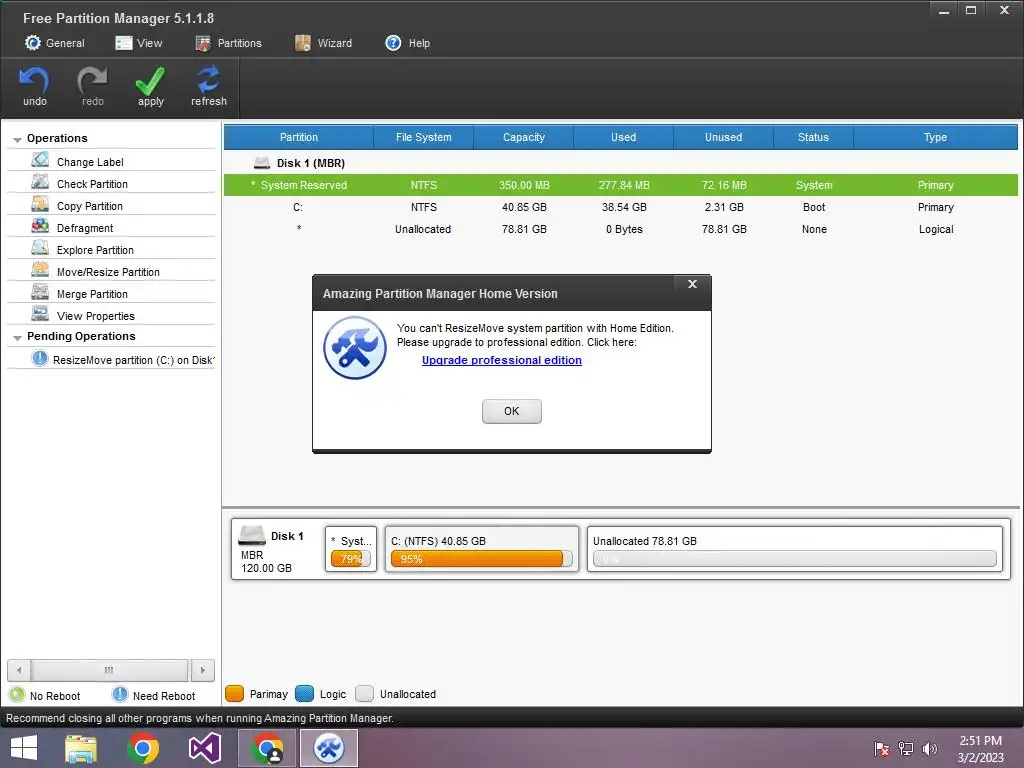Click the sidebar horizontal scrollbar thumb
Image resolution: width=1024 pixels, height=768 pixels.
109,670
